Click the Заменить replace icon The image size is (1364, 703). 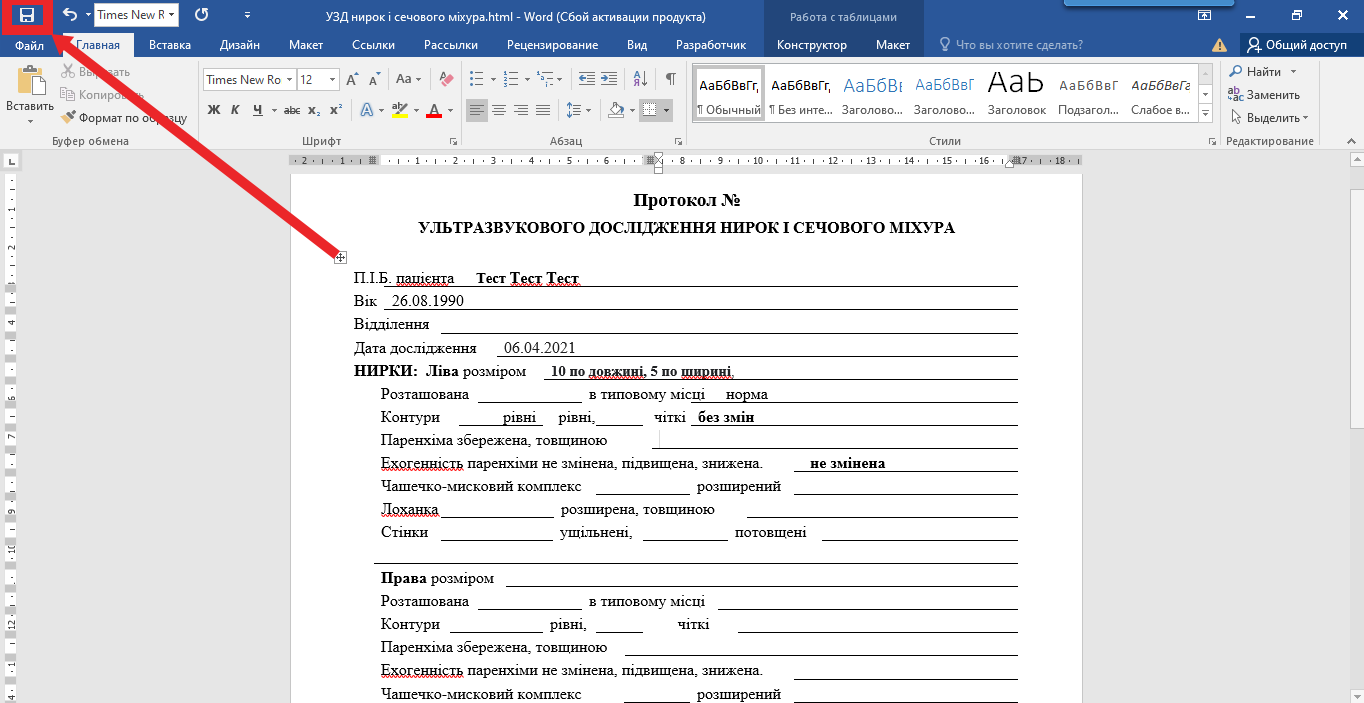click(x=1236, y=95)
